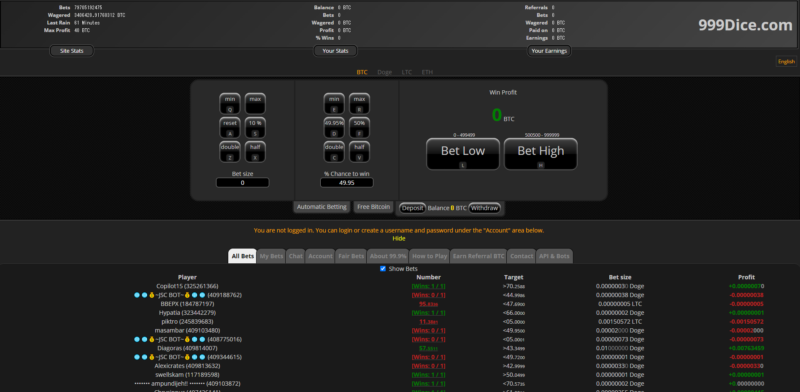Double the bet size
Screen dimensions: 800x392
(x=230, y=152)
